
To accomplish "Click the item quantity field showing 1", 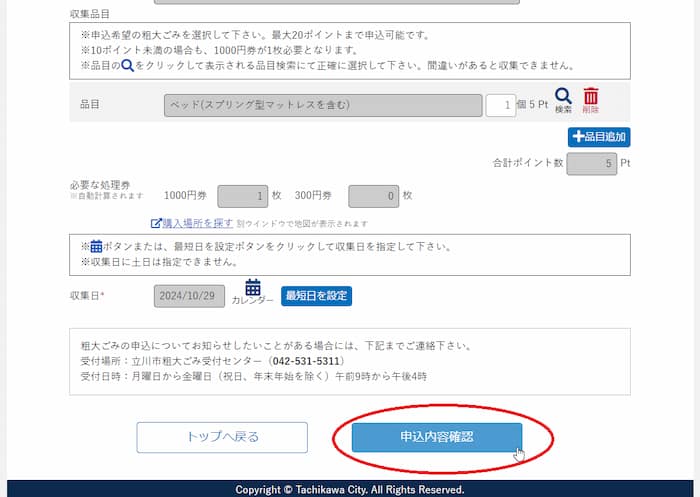I will point(500,105).
